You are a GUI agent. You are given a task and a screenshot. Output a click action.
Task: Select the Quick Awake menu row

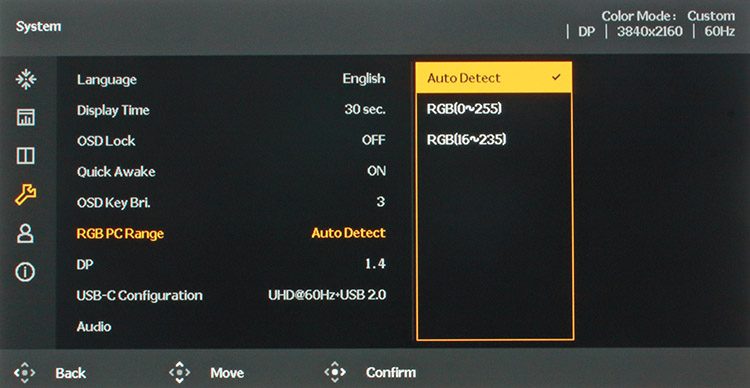(x=231, y=171)
